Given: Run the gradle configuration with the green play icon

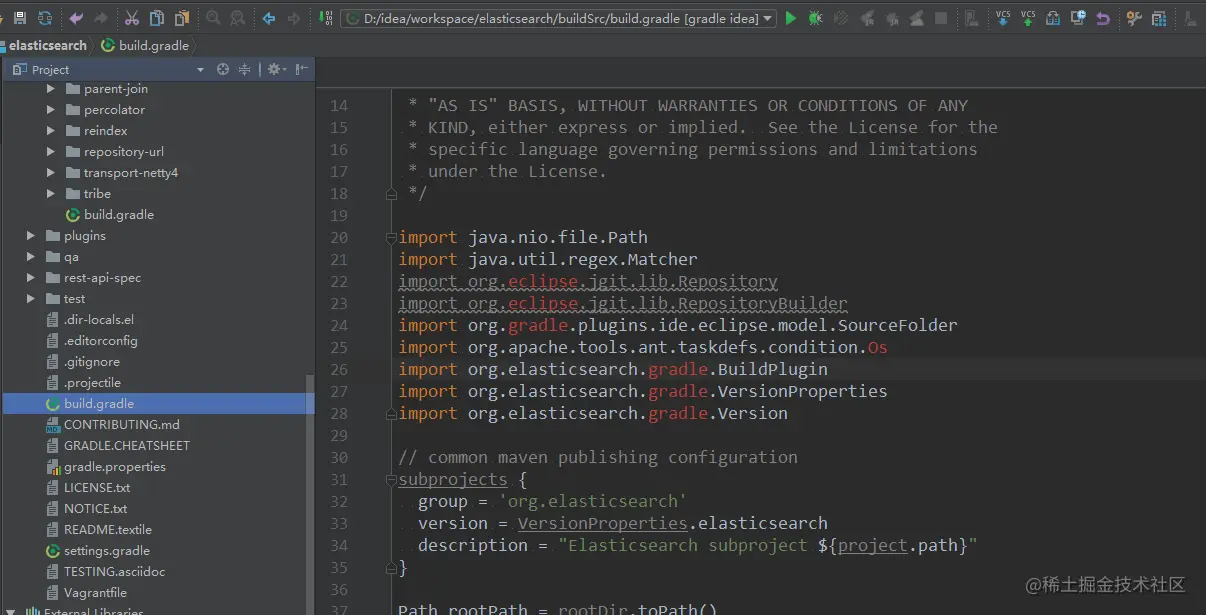Looking at the screenshot, I should click(x=791, y=18).
